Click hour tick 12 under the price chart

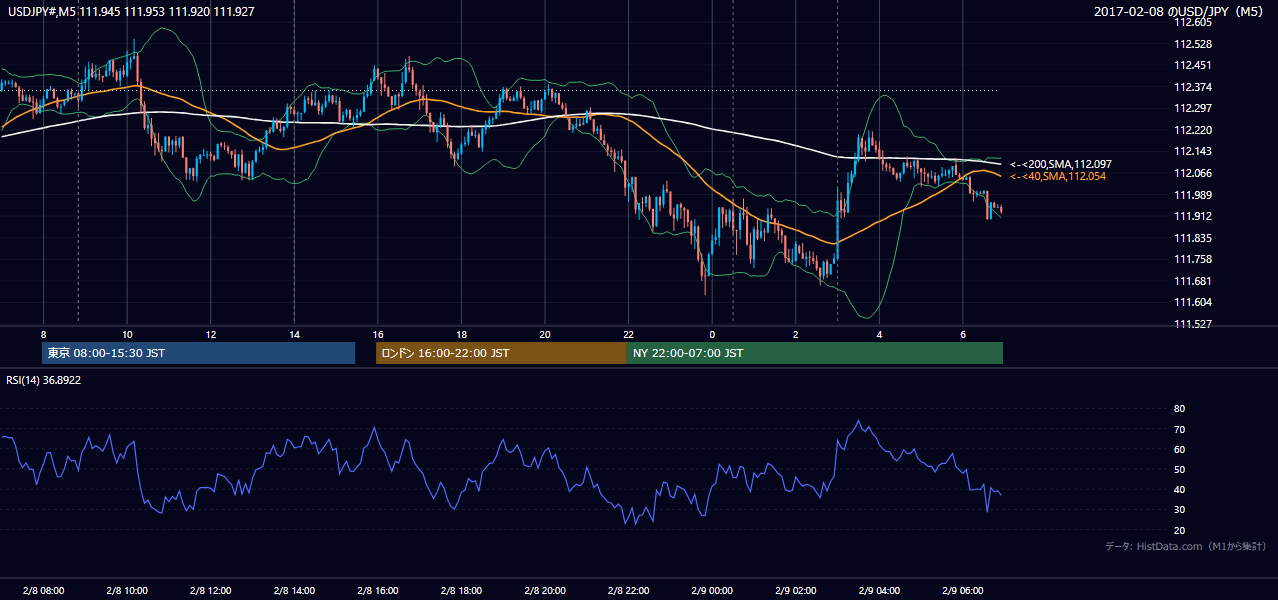(210, 333)
